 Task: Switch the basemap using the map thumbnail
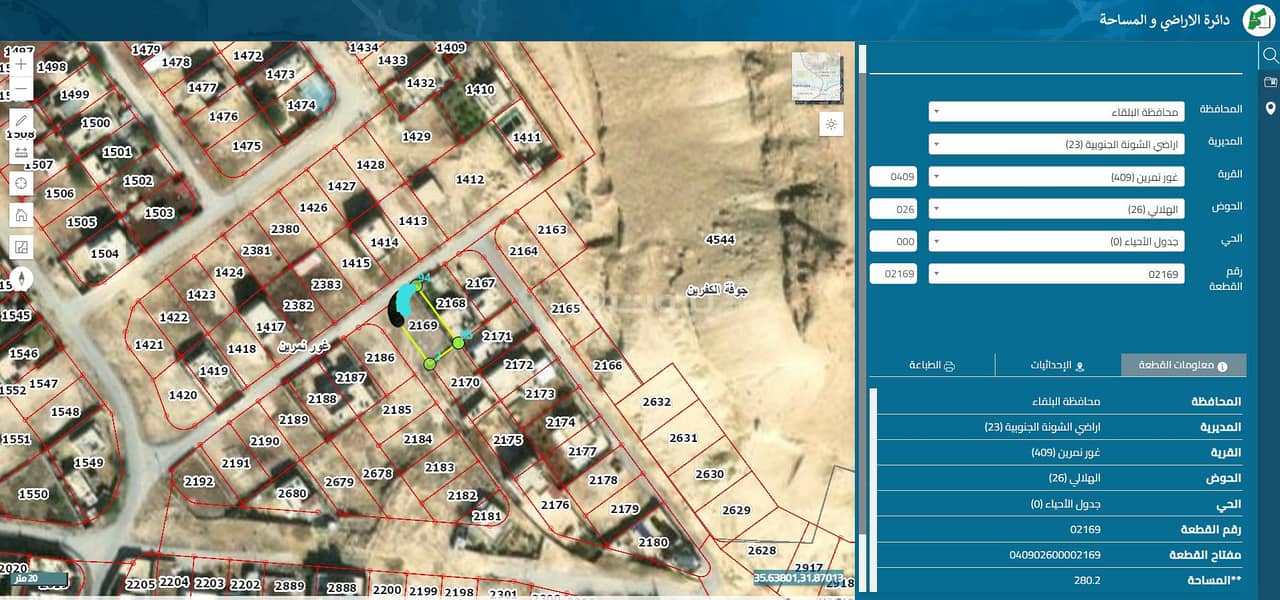[817, 76]
